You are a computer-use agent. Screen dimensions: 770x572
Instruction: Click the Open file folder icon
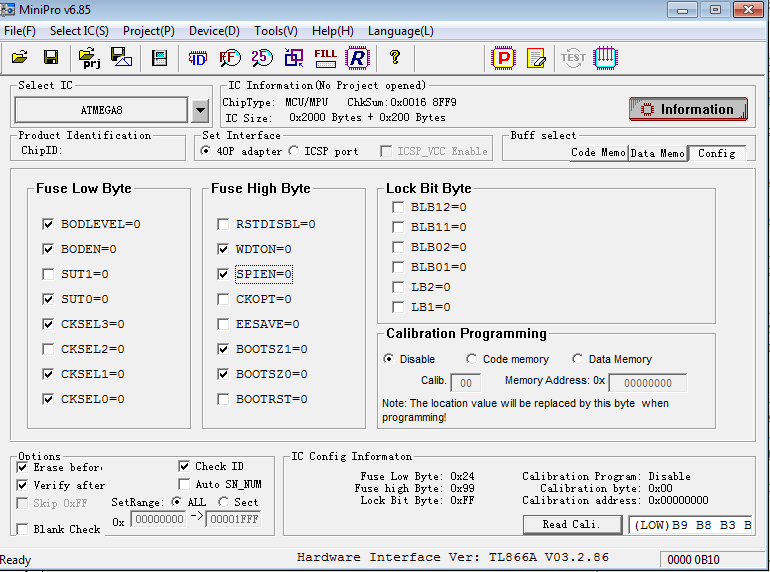[x=20, y=57]
